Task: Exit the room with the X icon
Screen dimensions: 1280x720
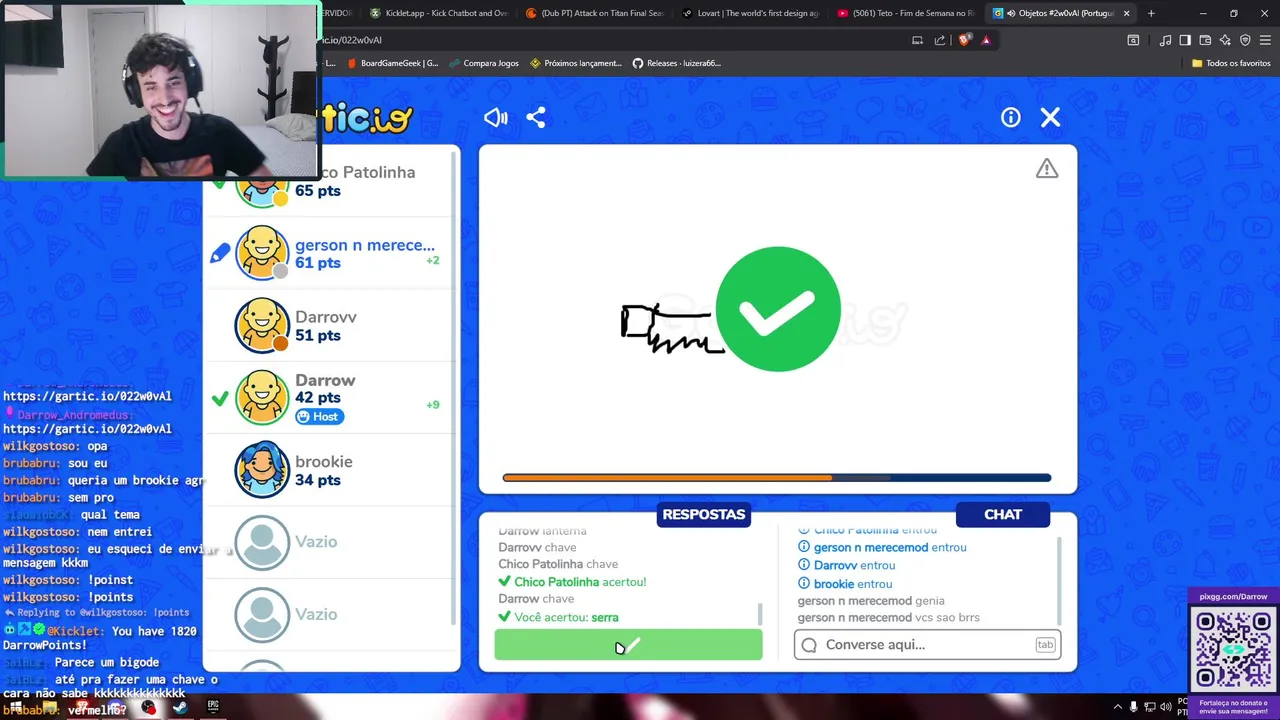Action: click(x=1050, y=118)
